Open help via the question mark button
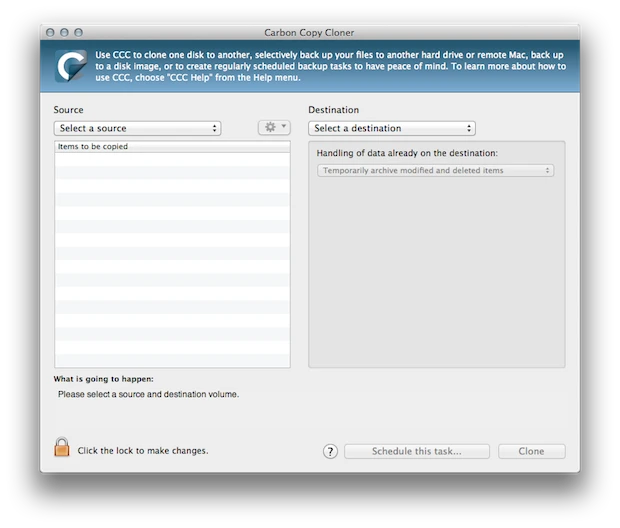 click(x=330, y=451)
